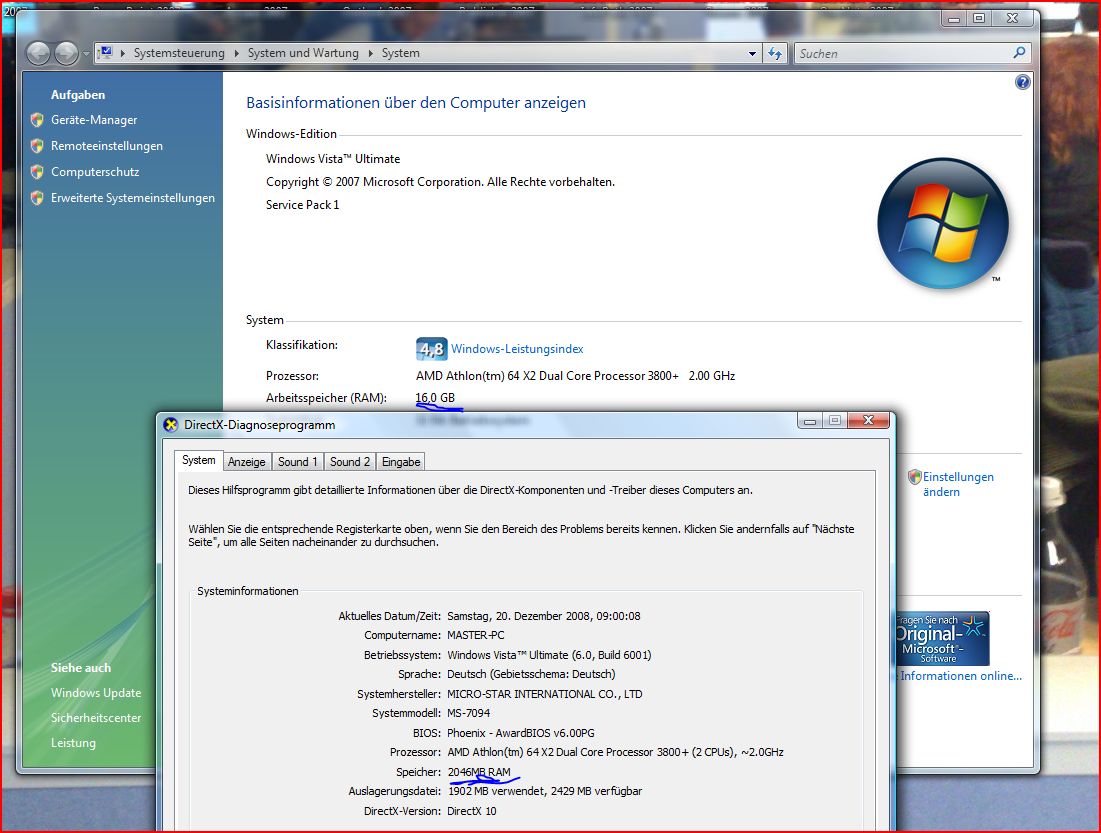The height and width of the screenshot is (833, 1101).
Task: Open Sicherheitscenter under Siehe auch
Action: (x=95, y=718)
